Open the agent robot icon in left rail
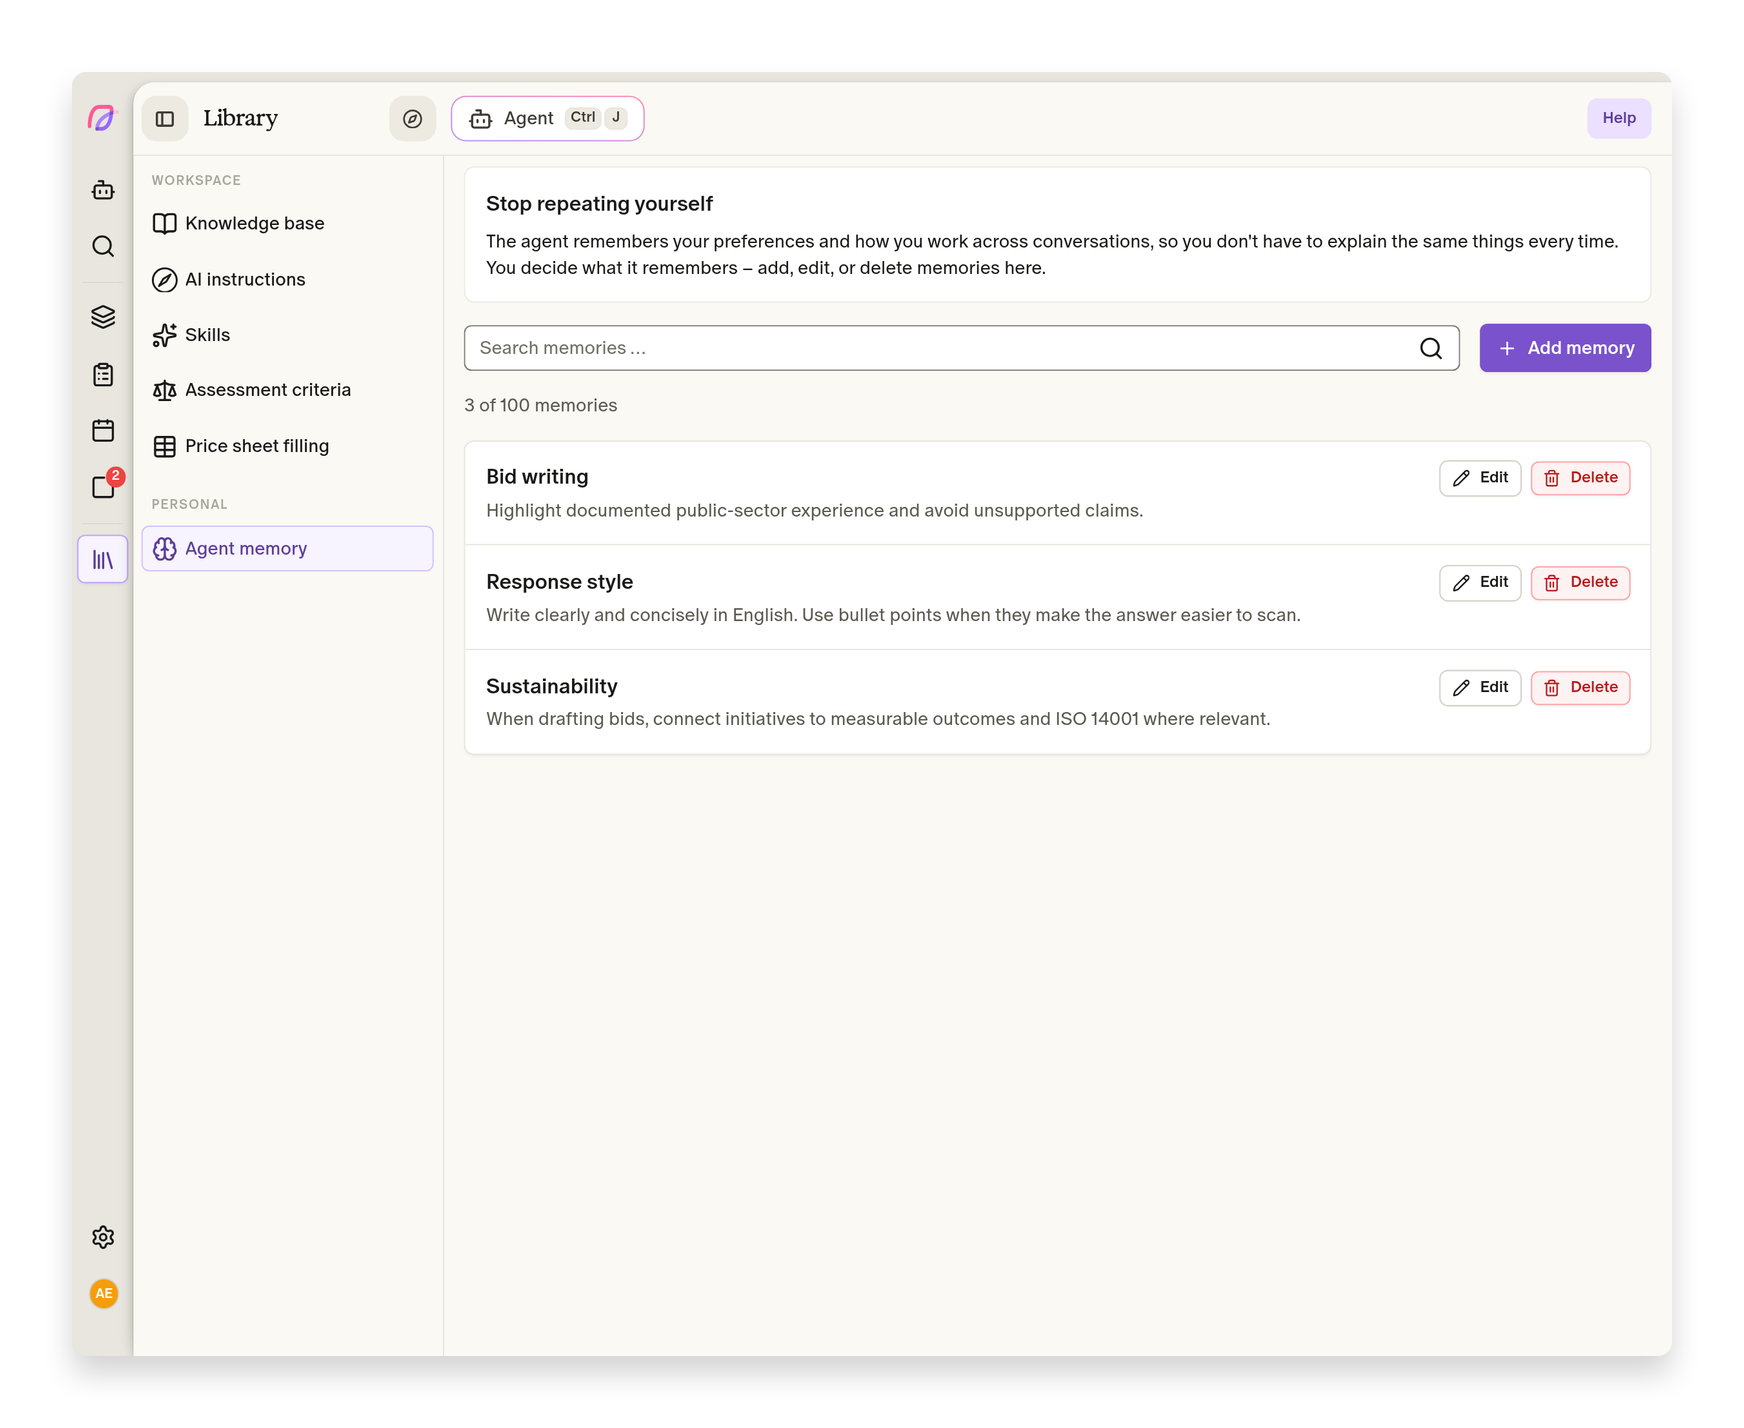 103,190
